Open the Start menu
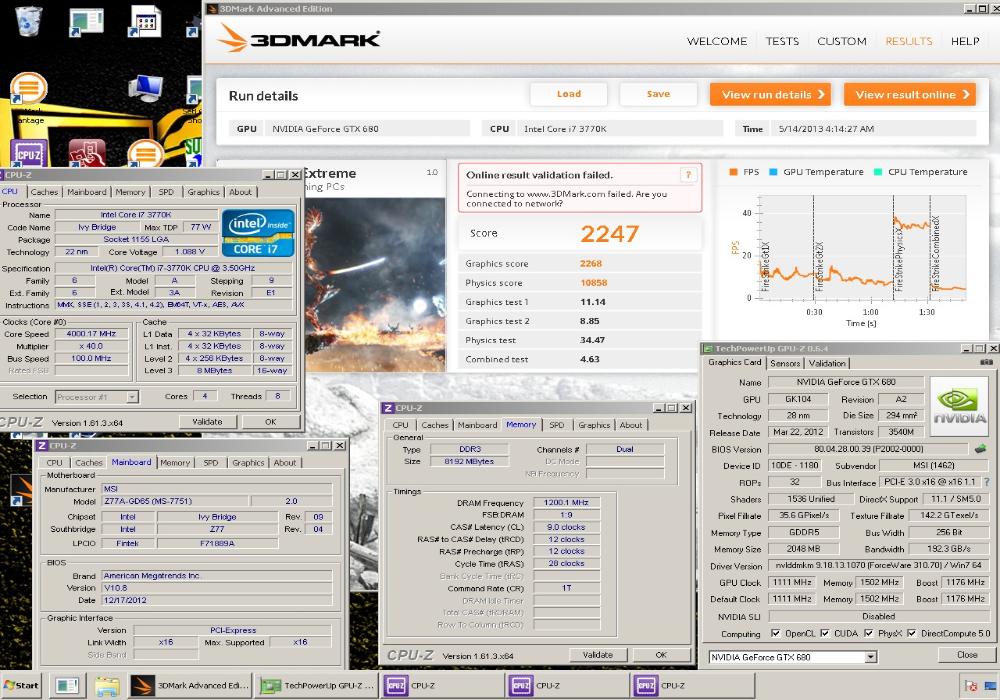1000x700 pixels. (21, 685)
